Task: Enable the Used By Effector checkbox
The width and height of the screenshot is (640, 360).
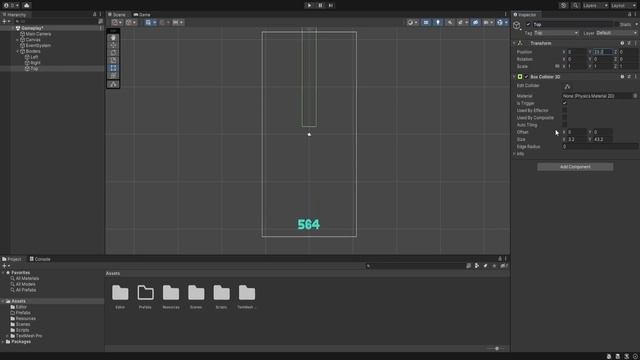Action: point(564,111)
